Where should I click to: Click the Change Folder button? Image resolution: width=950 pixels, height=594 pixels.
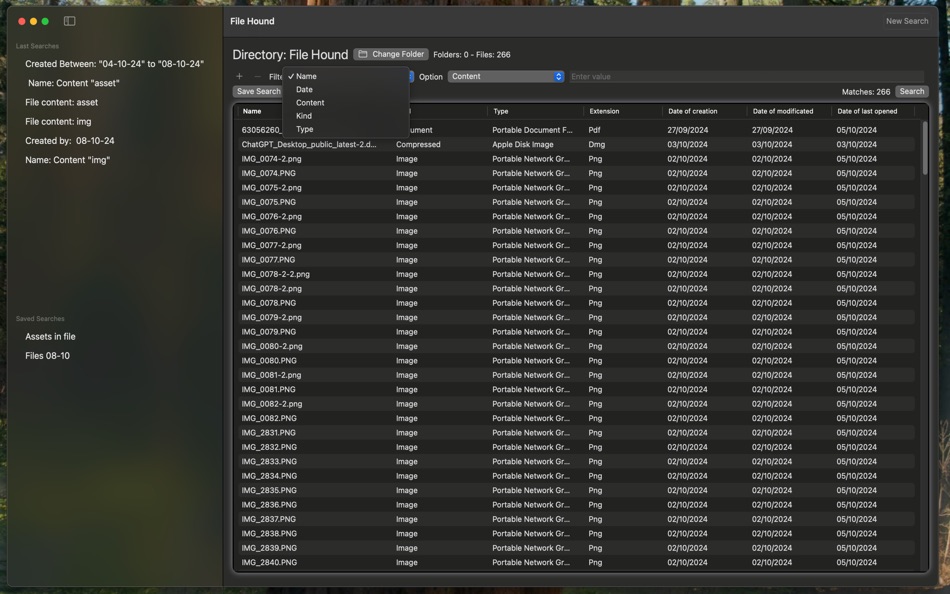pyautogui.click(x=391, y=55)
